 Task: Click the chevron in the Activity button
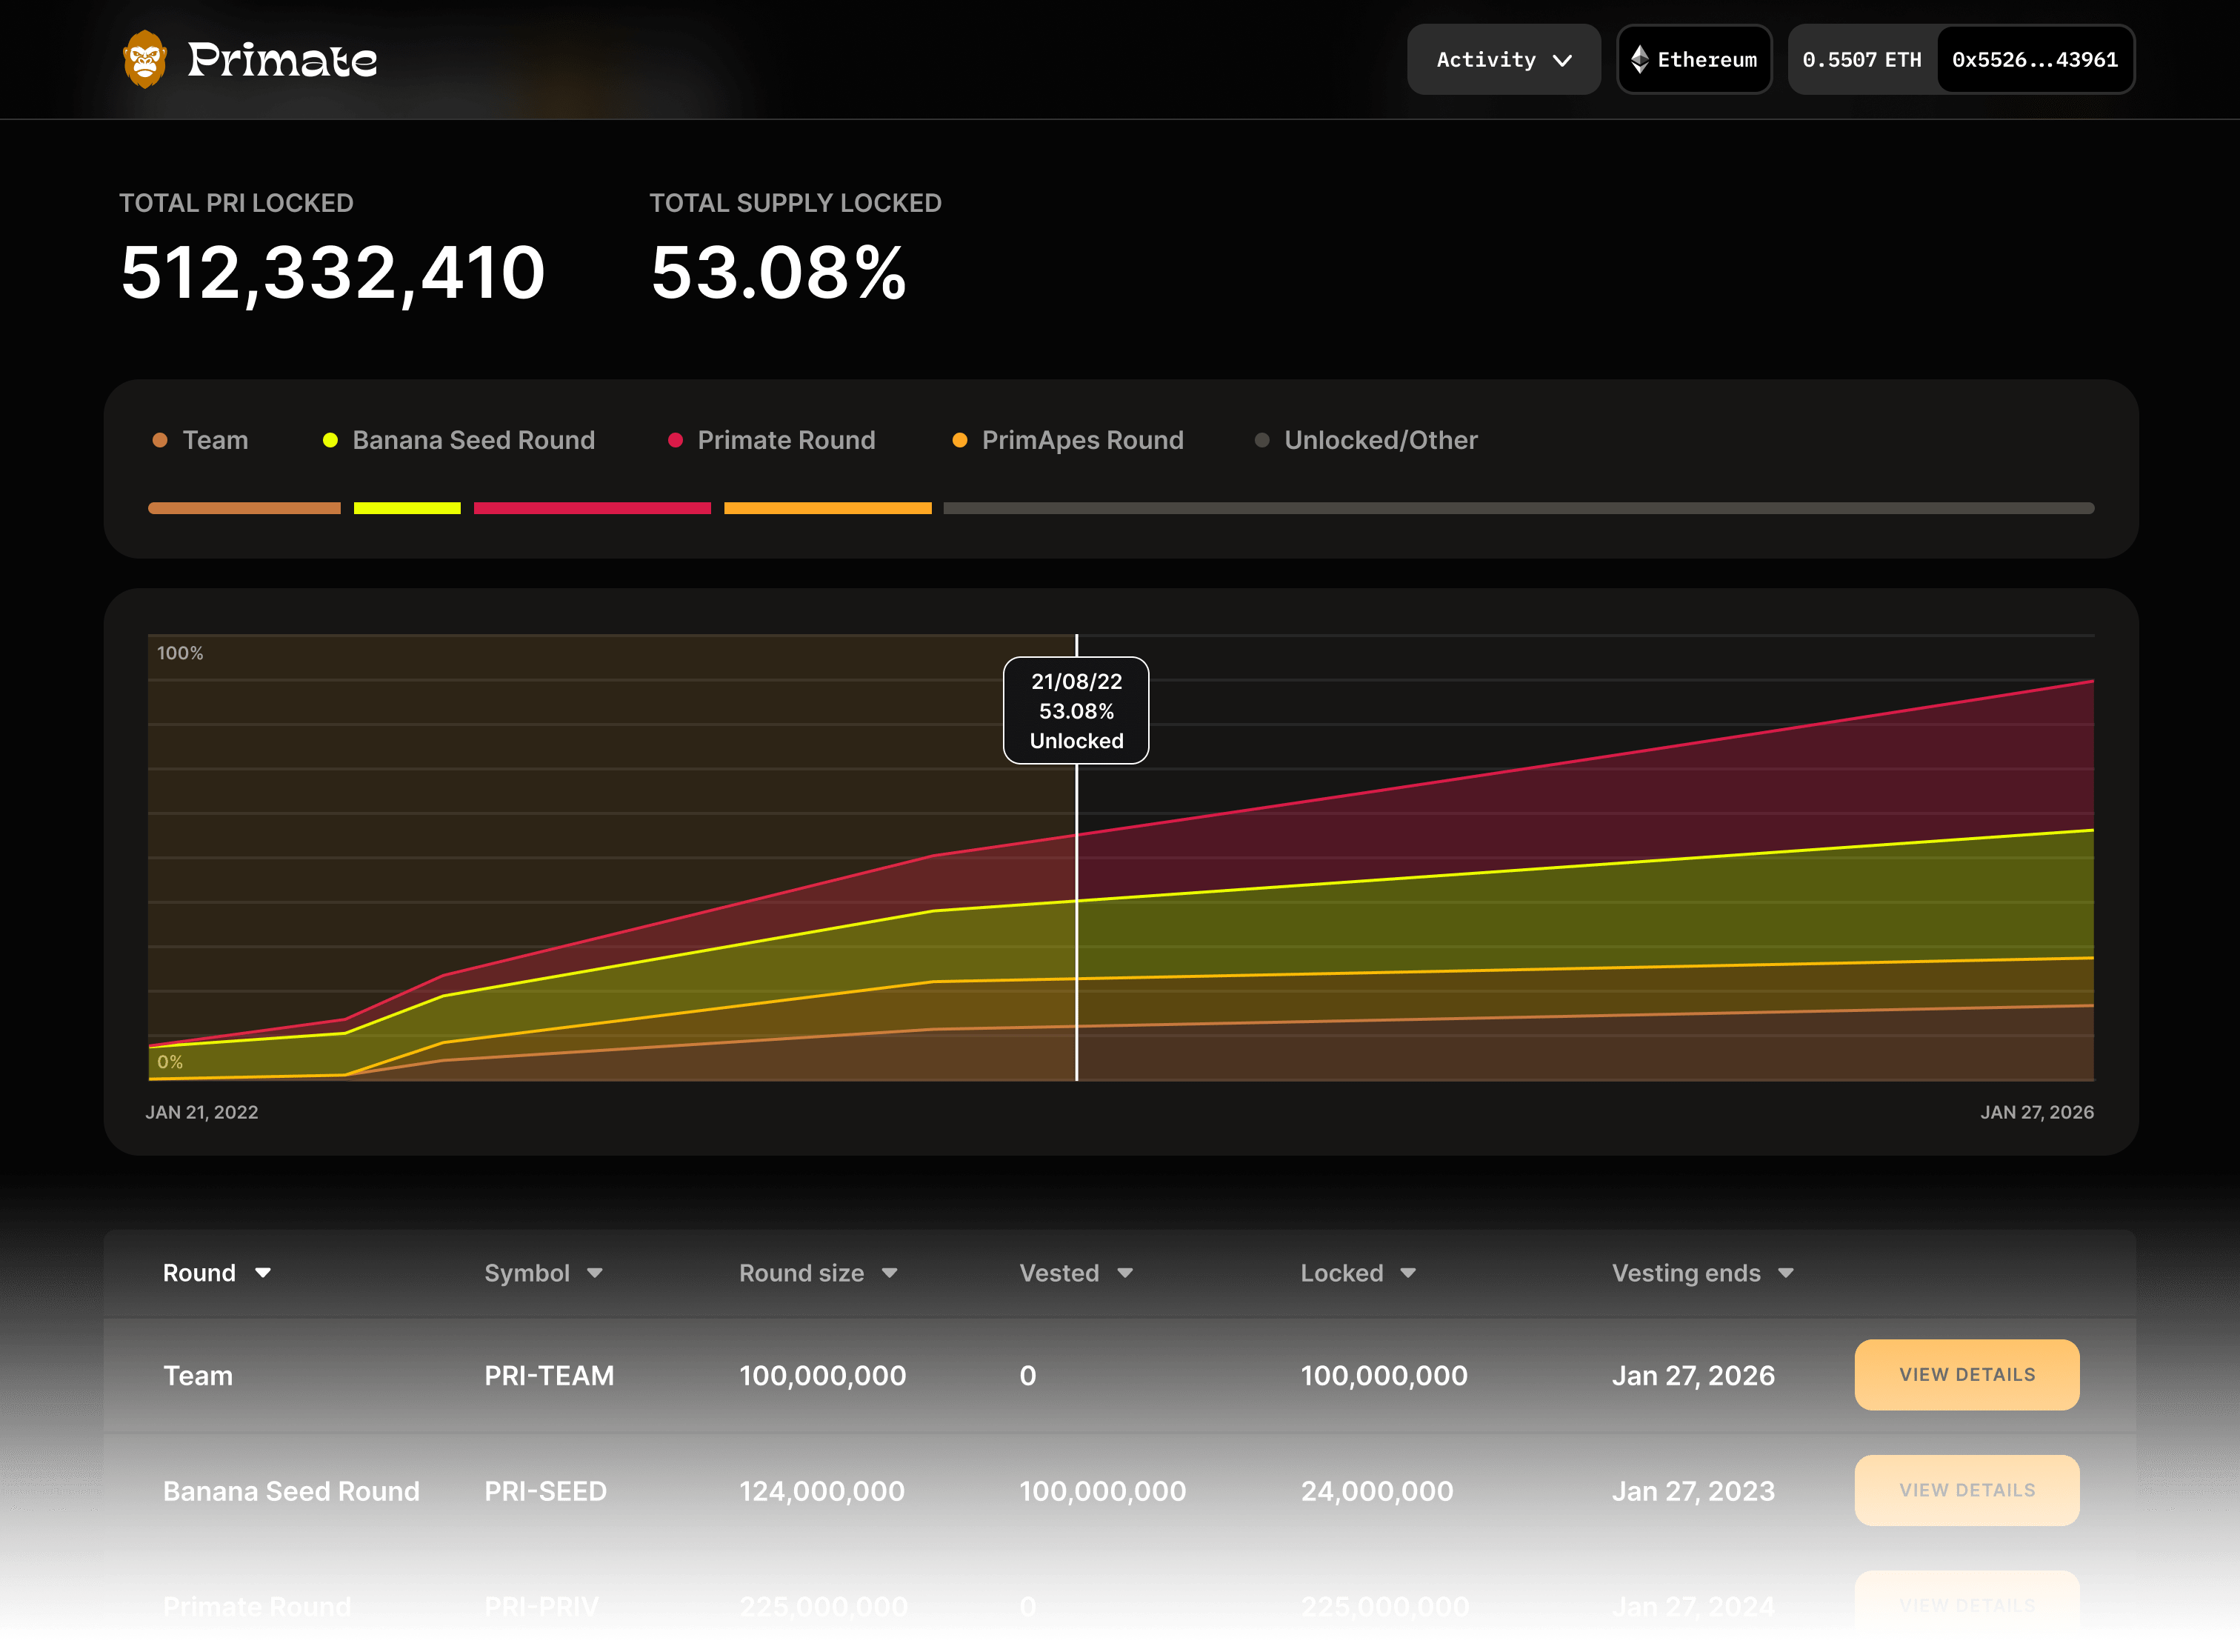pos(1563,60)
